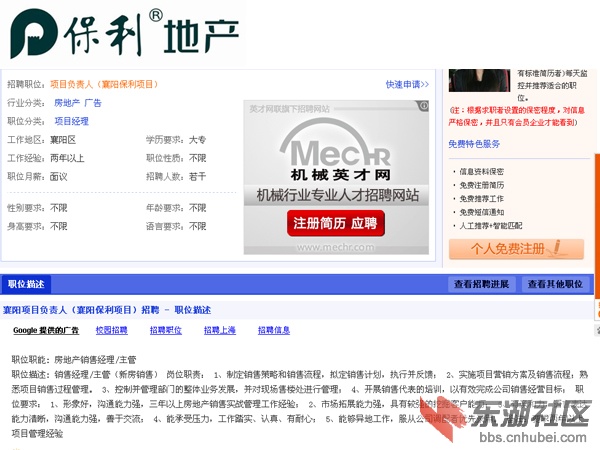The image size is (600, 450).
Task: Click the red 注 confidentiality notice text
Action: click(517, 116)
